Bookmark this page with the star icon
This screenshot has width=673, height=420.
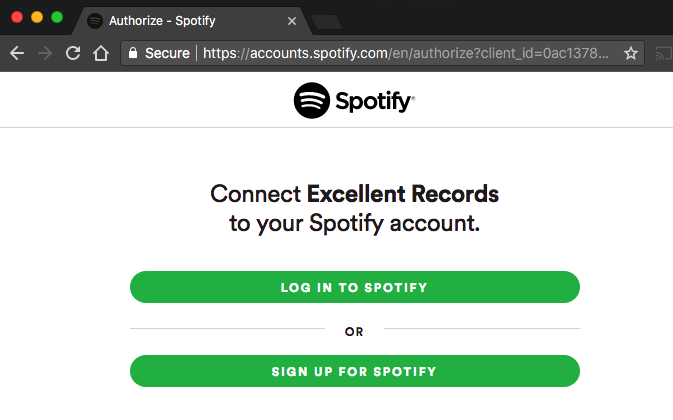coord(631,54)
